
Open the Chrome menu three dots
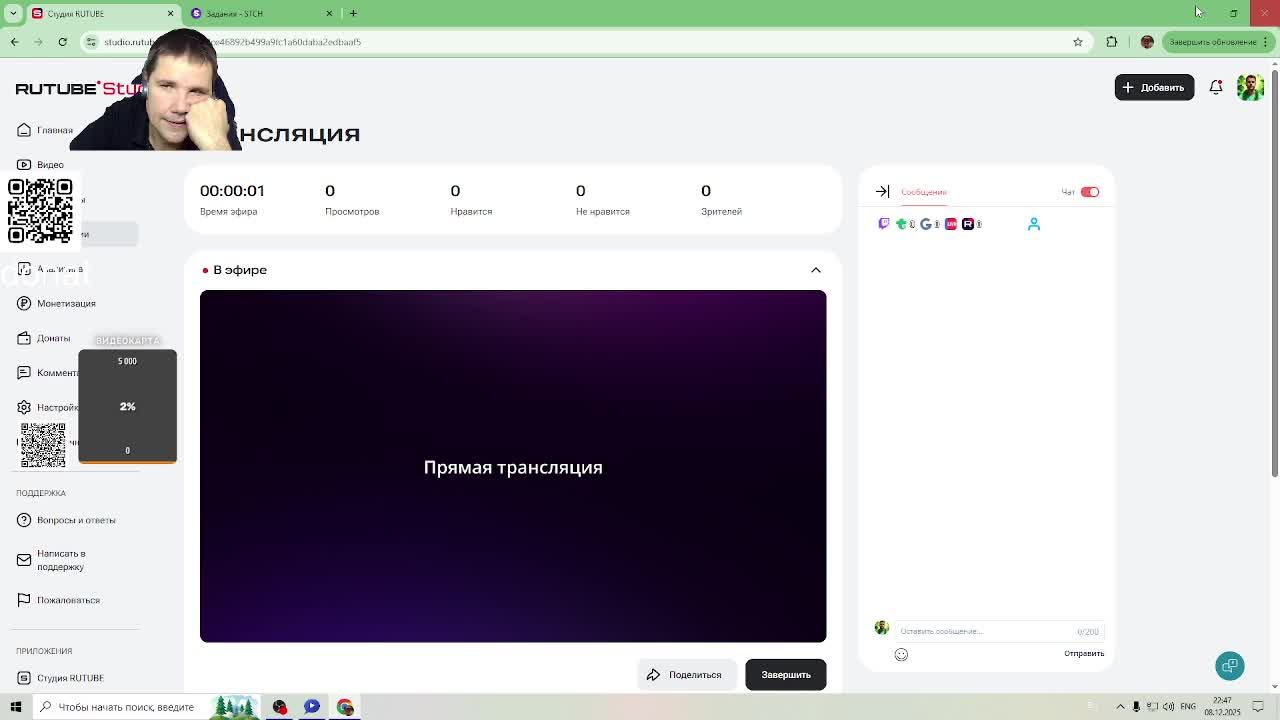[1268, 42]
